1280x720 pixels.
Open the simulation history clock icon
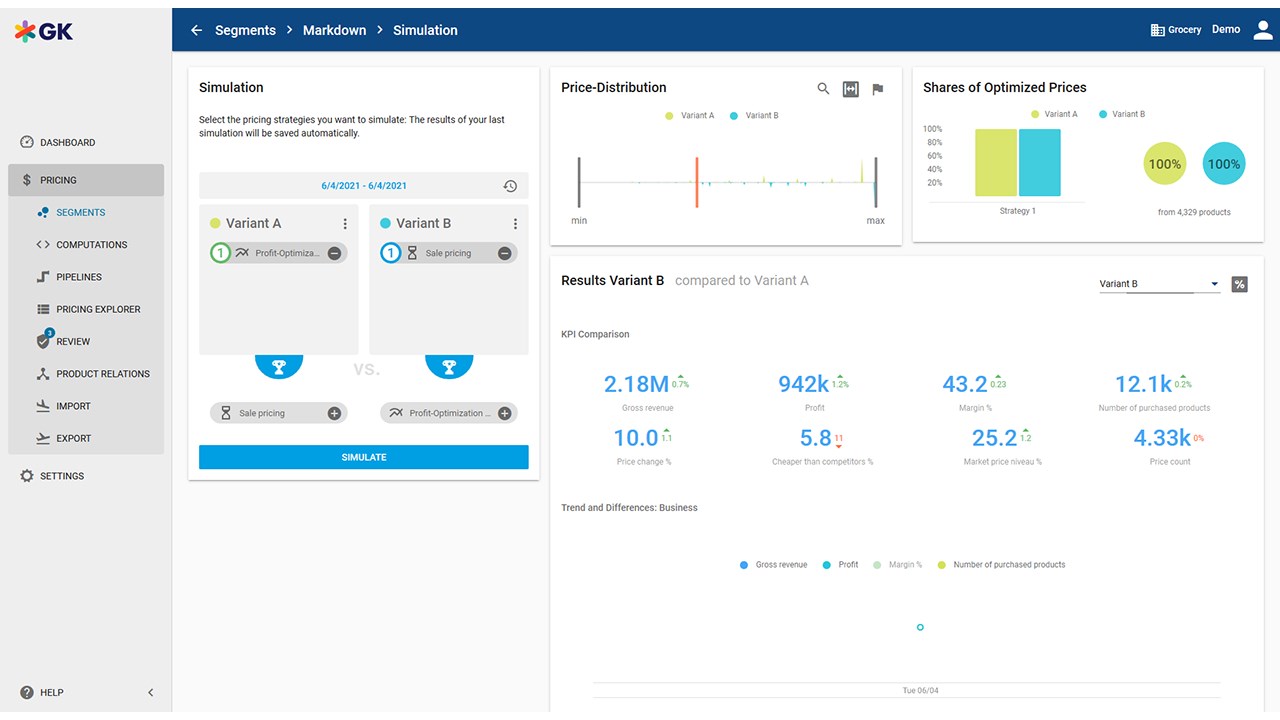point(510,186)
